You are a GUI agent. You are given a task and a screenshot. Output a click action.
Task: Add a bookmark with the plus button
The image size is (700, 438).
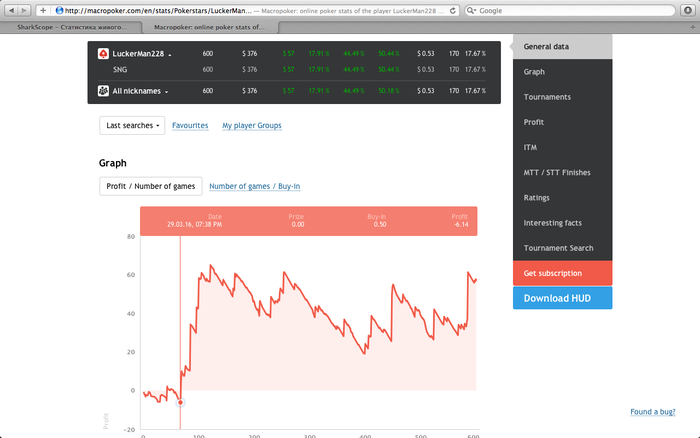[x=43, y=10]
